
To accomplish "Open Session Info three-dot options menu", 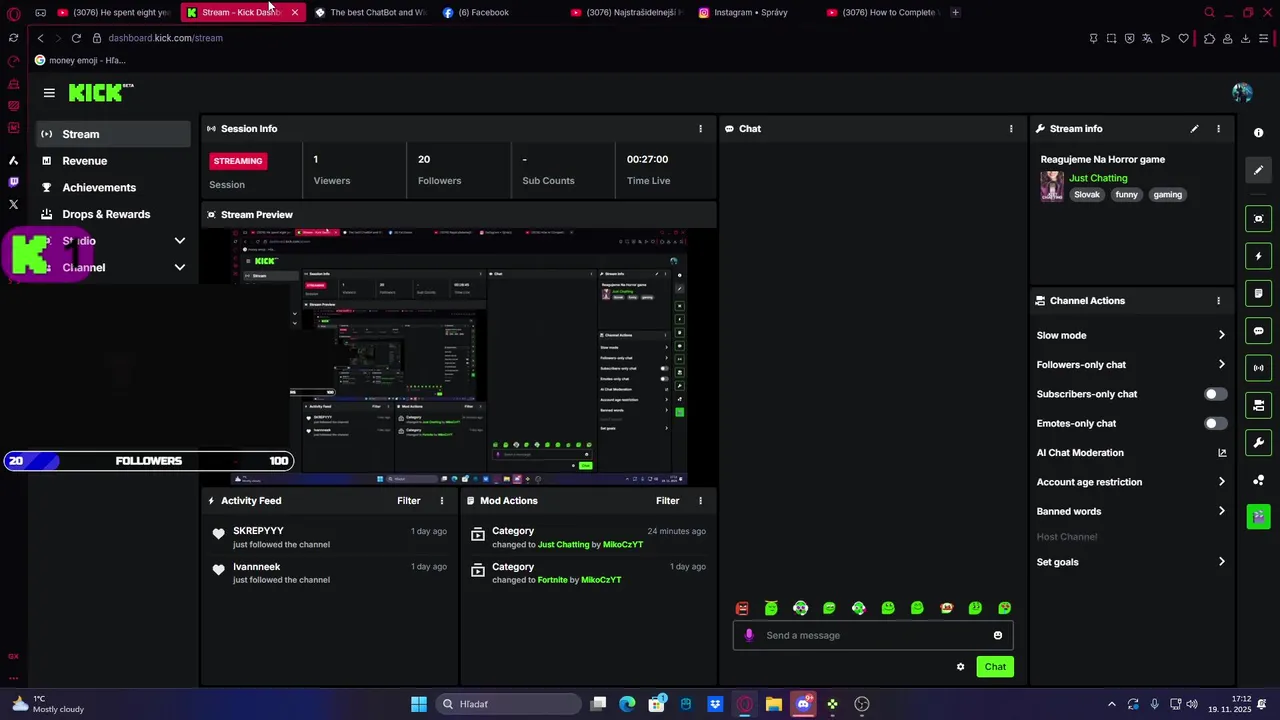I will click(700, 129).
